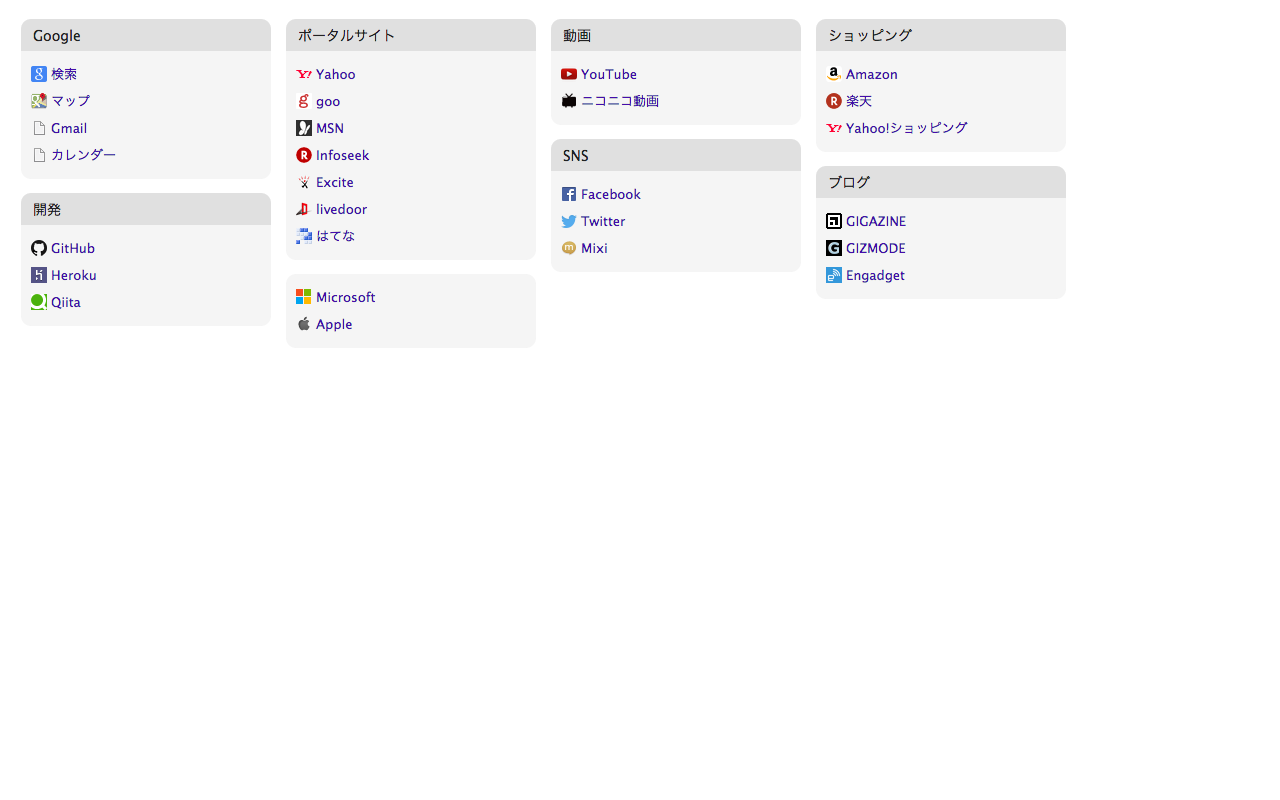Click the Google search favicon beside 検索

point(39,74)
